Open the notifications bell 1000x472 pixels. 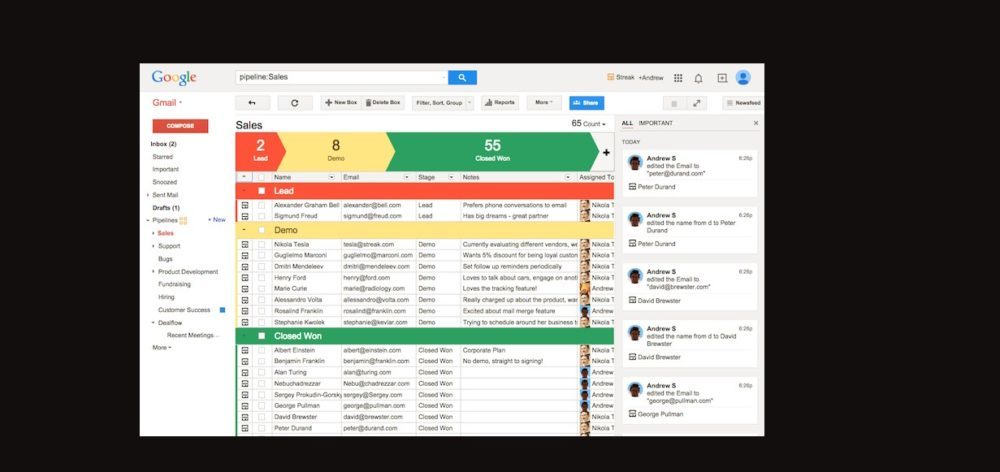click(x=698, y=78)
